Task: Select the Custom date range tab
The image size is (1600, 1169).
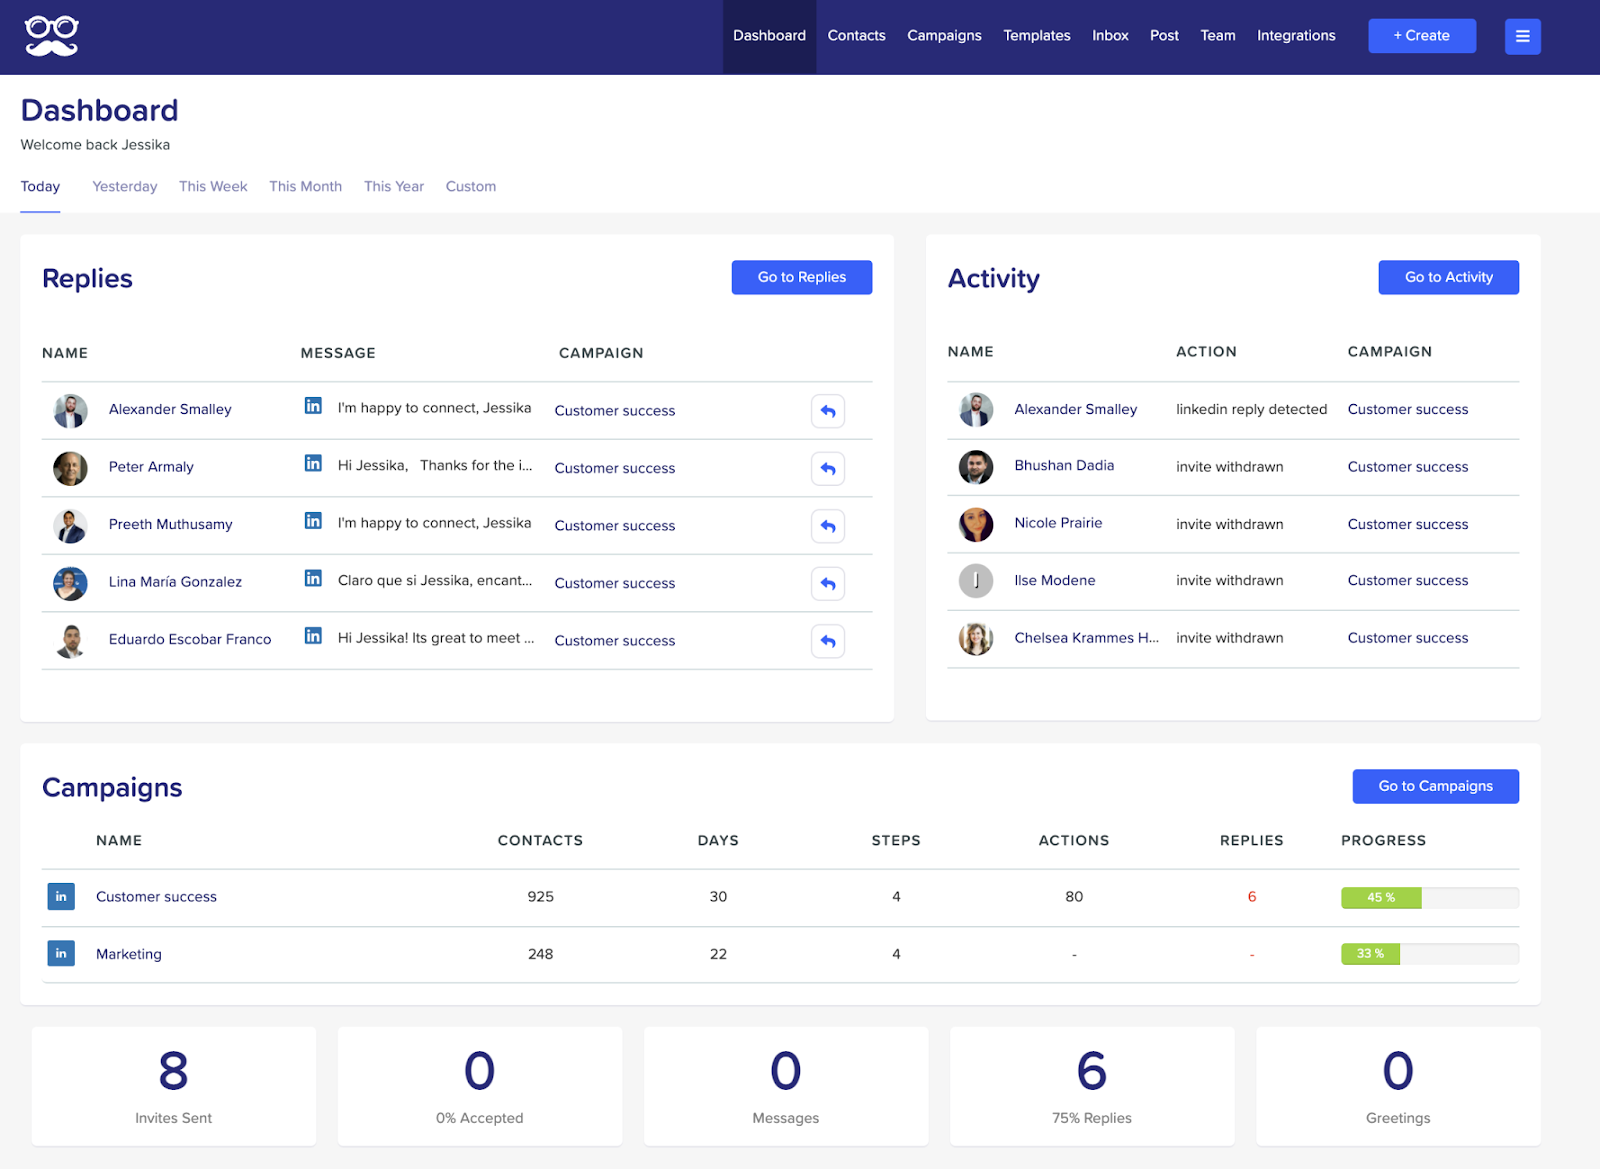Action: click(x=470, y=187)
